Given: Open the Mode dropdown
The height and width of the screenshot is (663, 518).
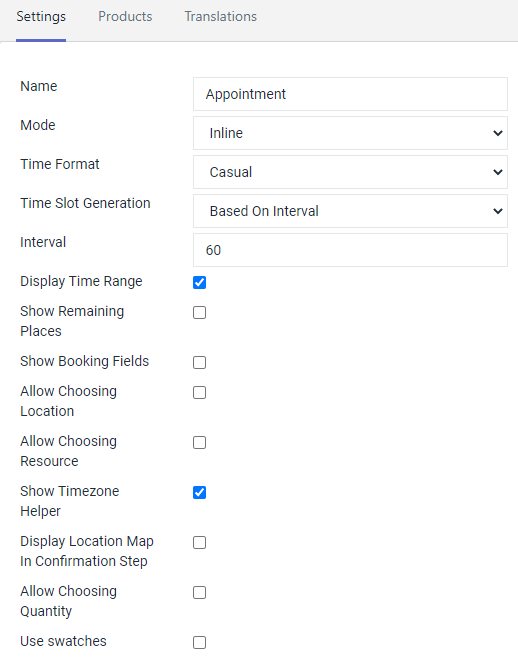Looking at the screenshot, I should tap(350, 133).
